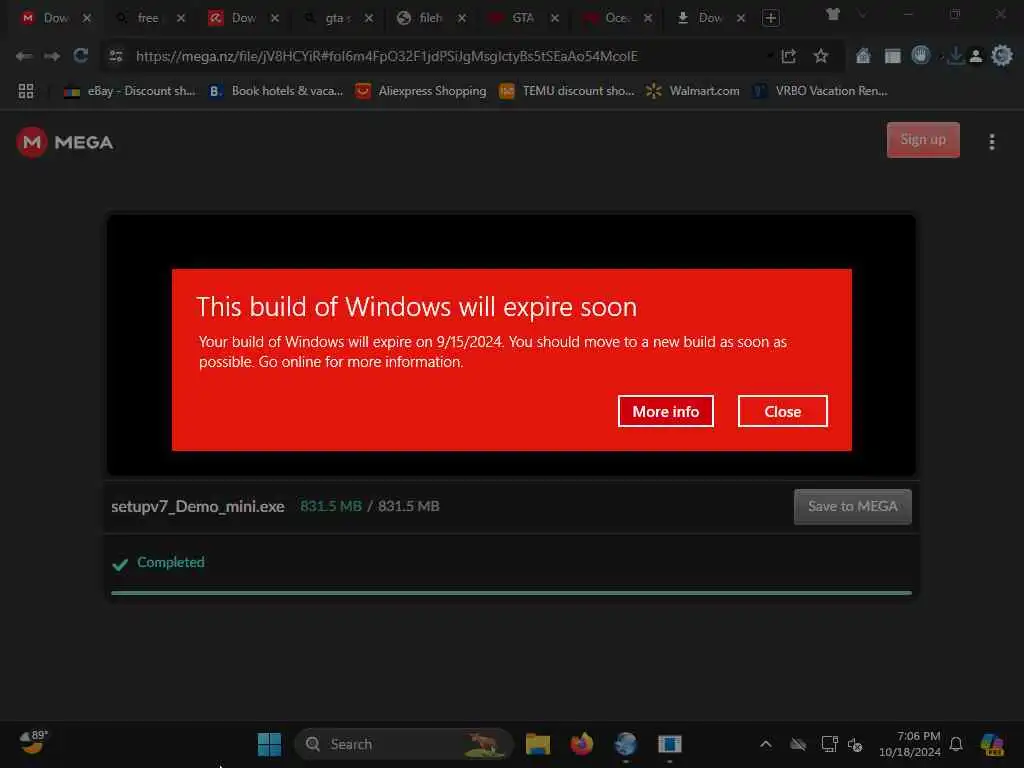
Task: Expand the tab list dropdown in title bar
Action: (862, 15)
